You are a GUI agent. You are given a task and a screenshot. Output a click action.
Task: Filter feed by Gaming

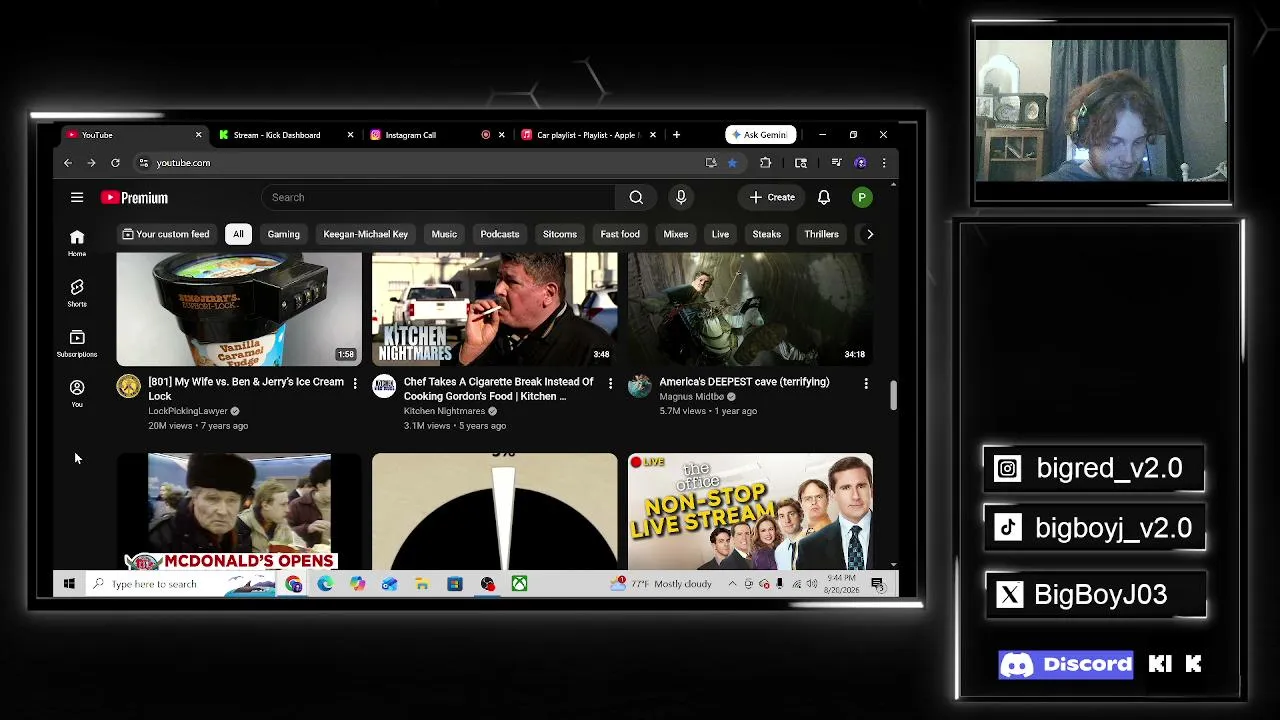click(284, 234)
